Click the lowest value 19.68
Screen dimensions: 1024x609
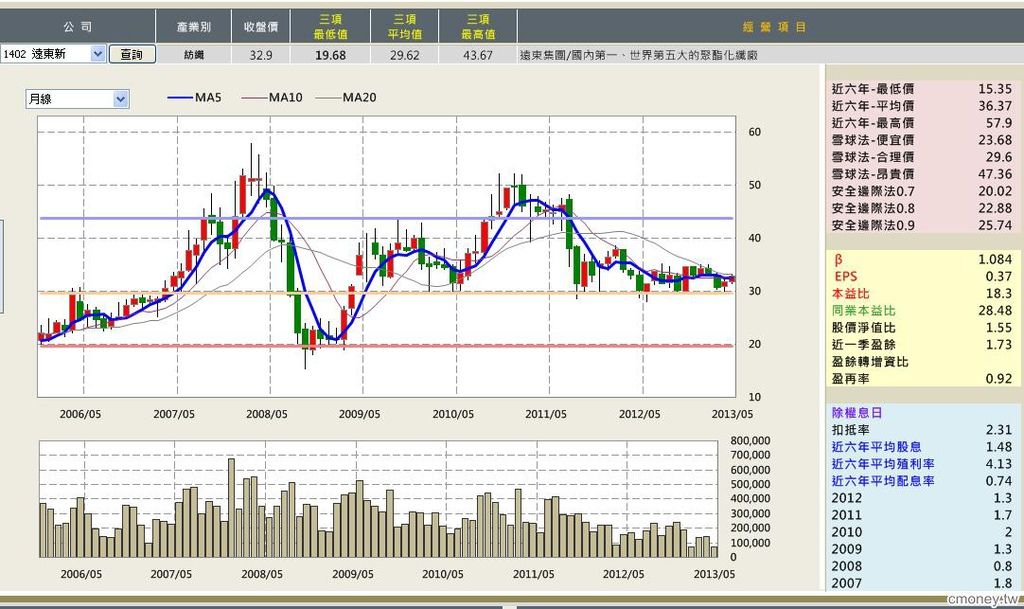pyautogui.click(x=330, y=55)
